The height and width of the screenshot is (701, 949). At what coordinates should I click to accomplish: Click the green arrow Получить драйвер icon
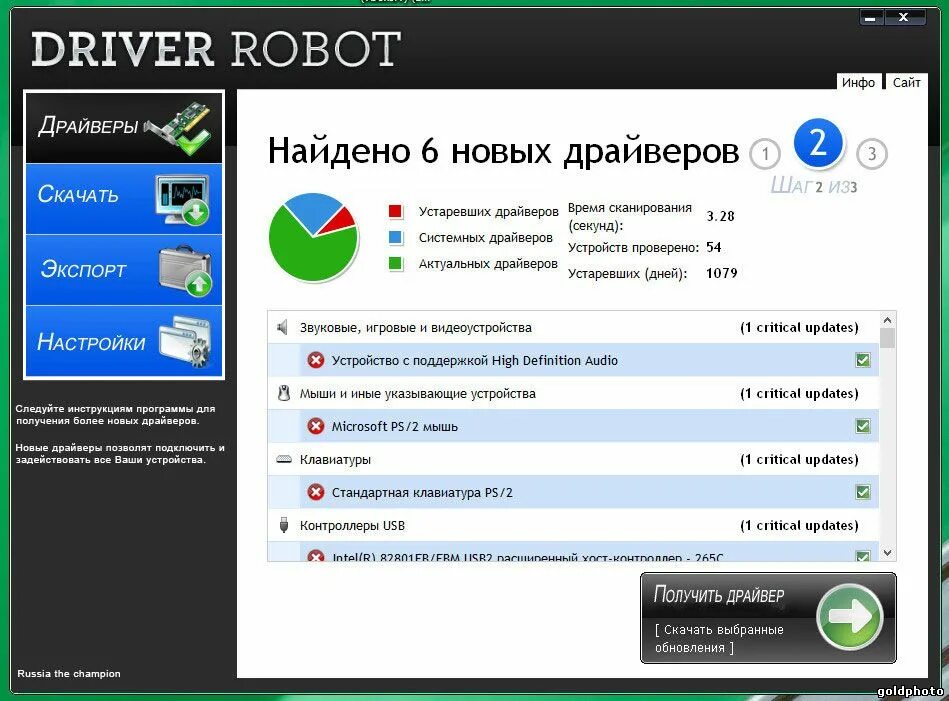click(849, 617)
